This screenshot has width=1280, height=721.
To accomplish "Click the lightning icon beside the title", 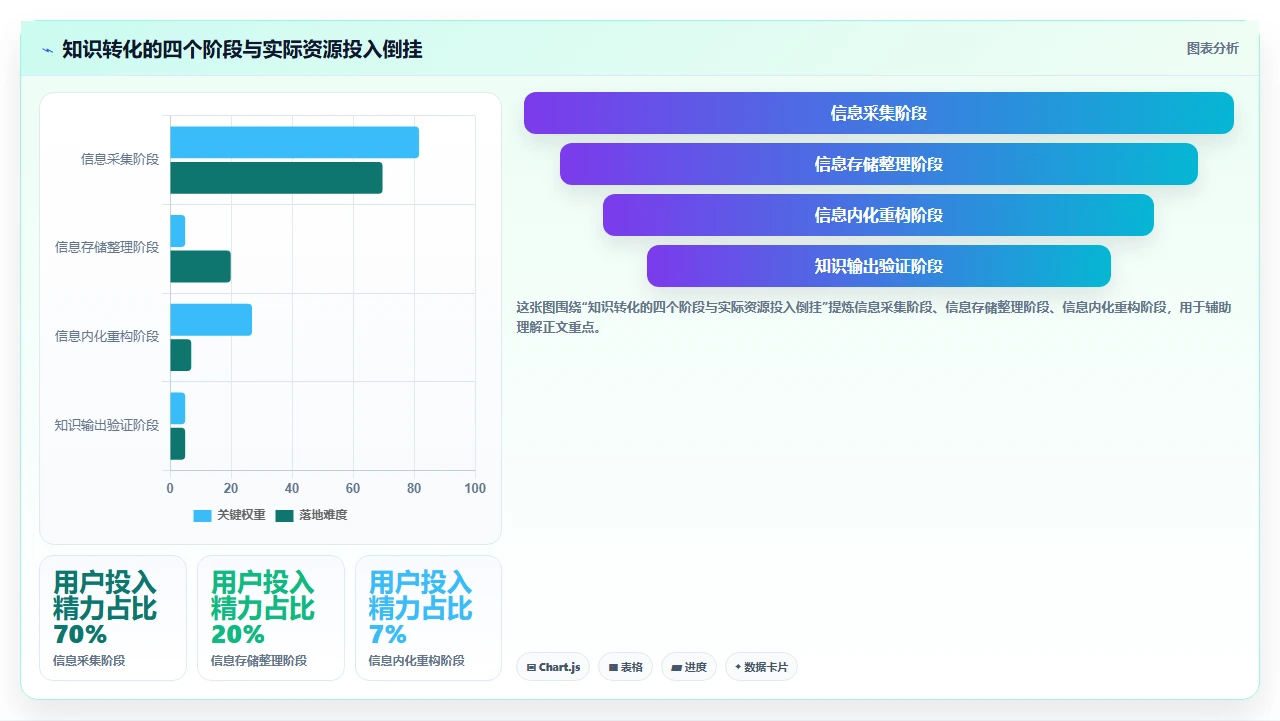I will click(x=47, y=49).
